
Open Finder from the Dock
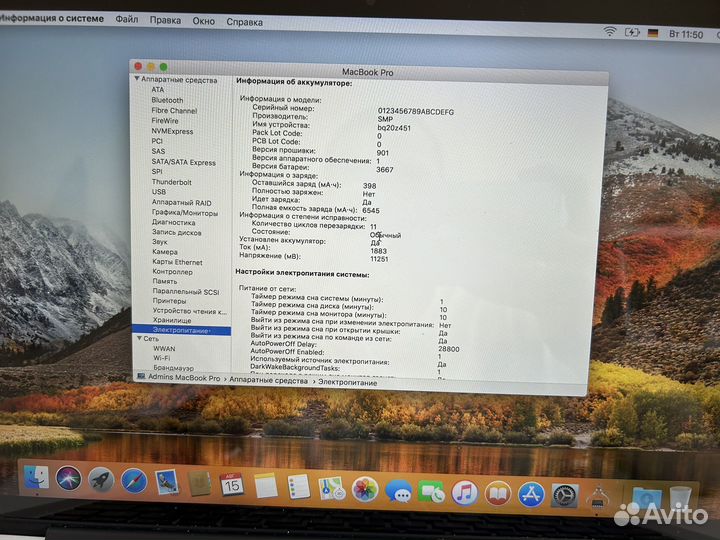pos(36,478)
